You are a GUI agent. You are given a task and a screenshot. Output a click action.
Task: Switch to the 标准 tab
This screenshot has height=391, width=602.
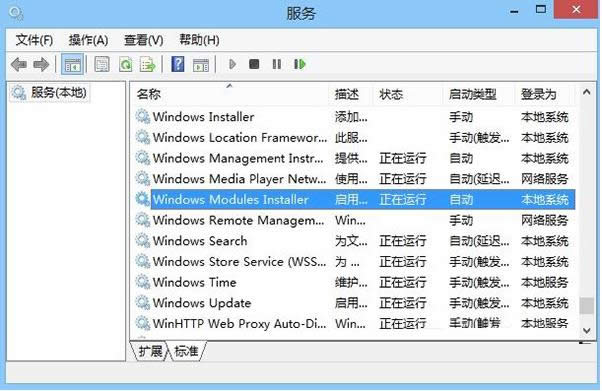(x=186, y=351)
